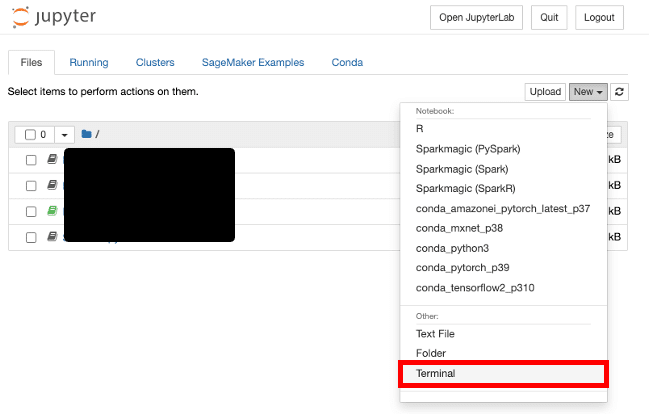Click the Jupyter logo
649x414 pixels.
(54, 17)
